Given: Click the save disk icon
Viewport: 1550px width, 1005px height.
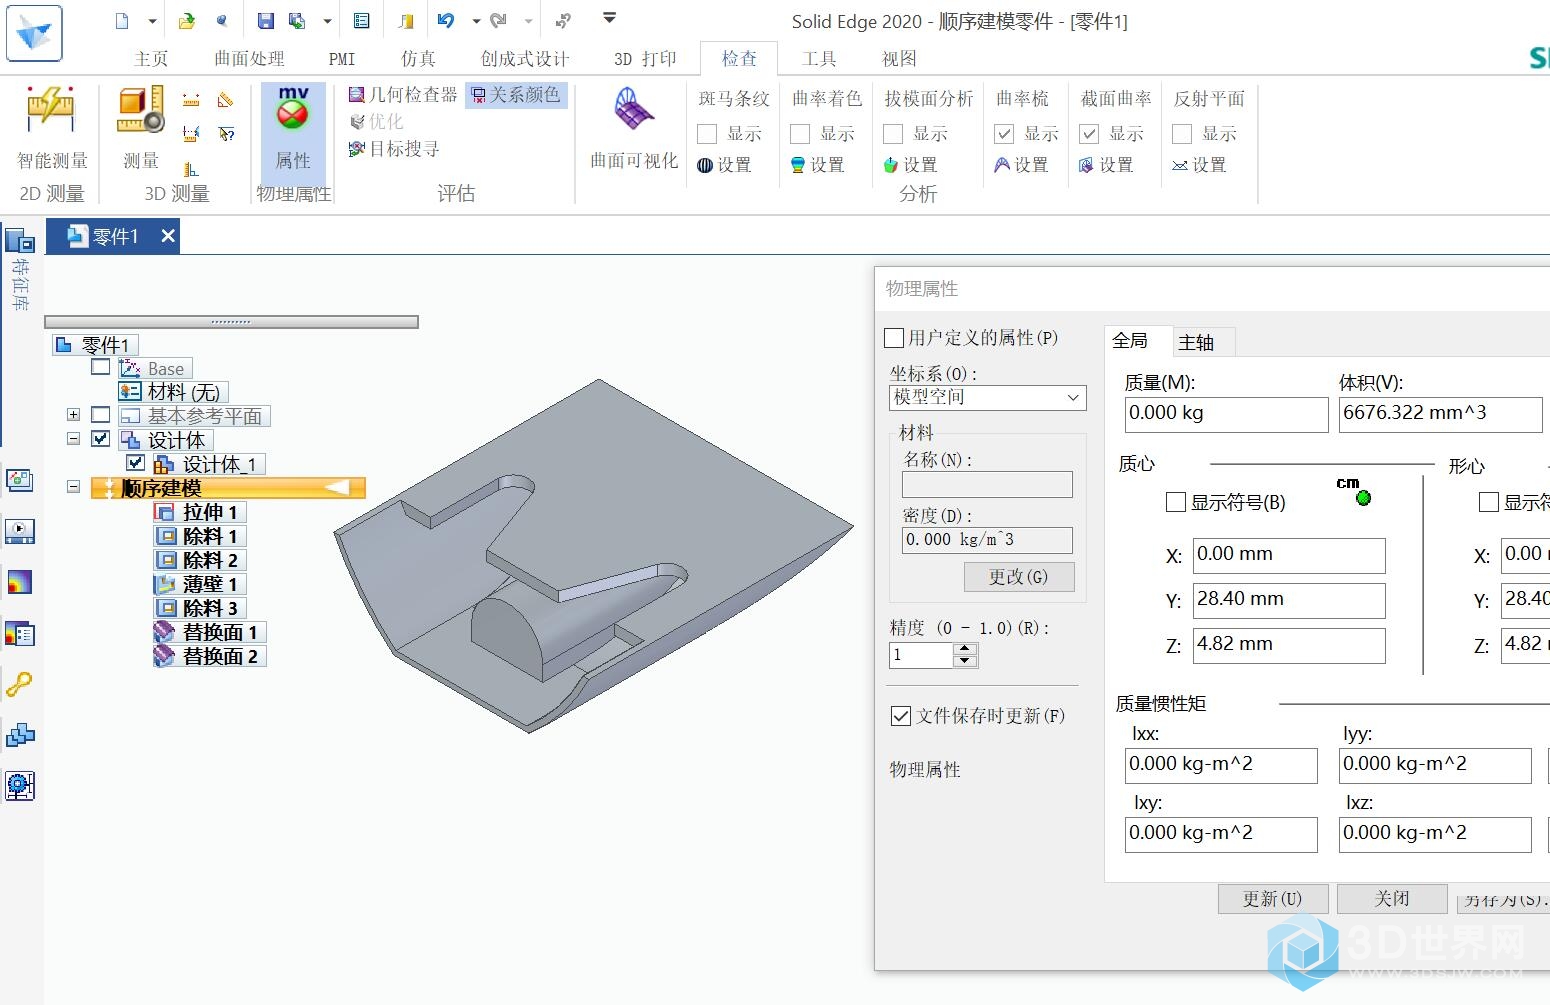Looking at the screenshot, I should click(265, 20).
